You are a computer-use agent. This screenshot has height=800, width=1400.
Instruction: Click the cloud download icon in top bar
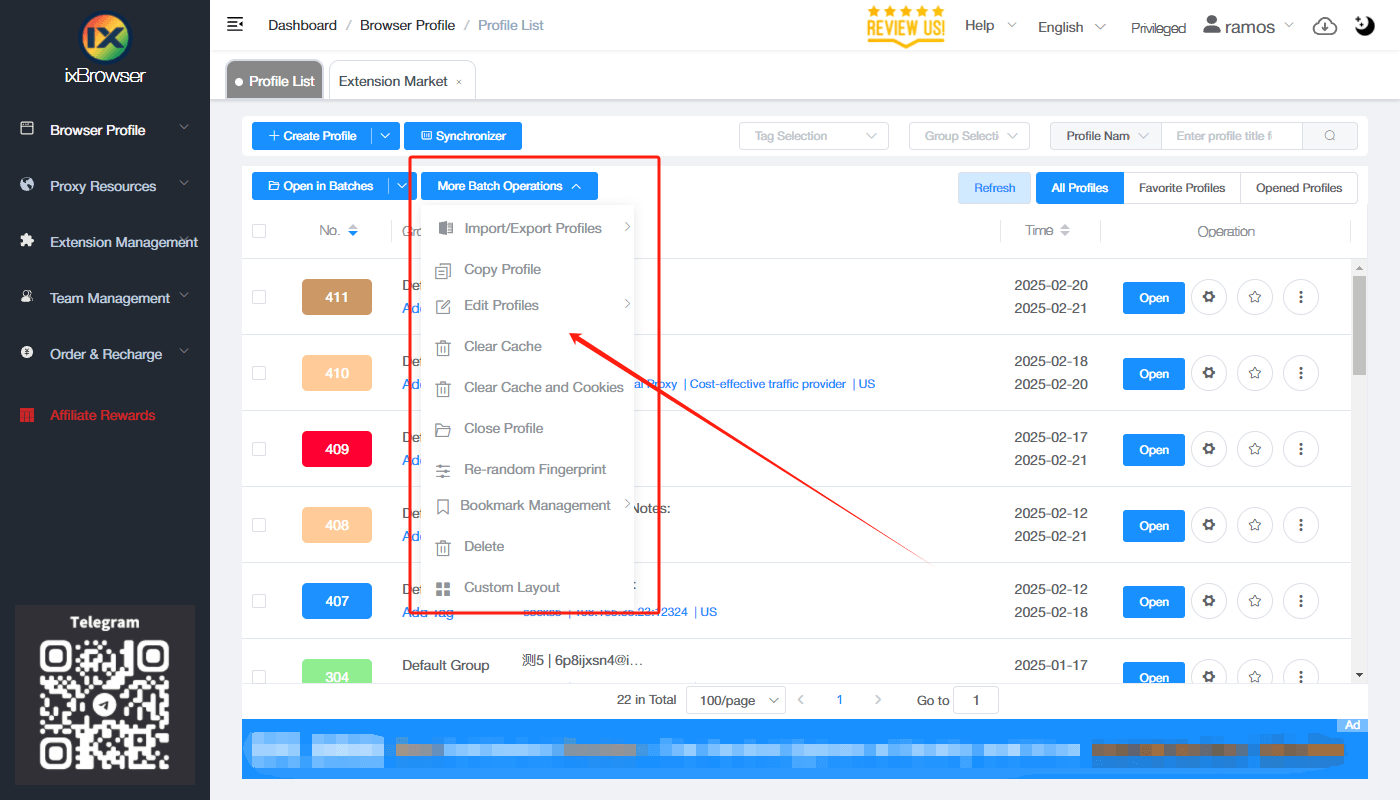click(1324, 26)
